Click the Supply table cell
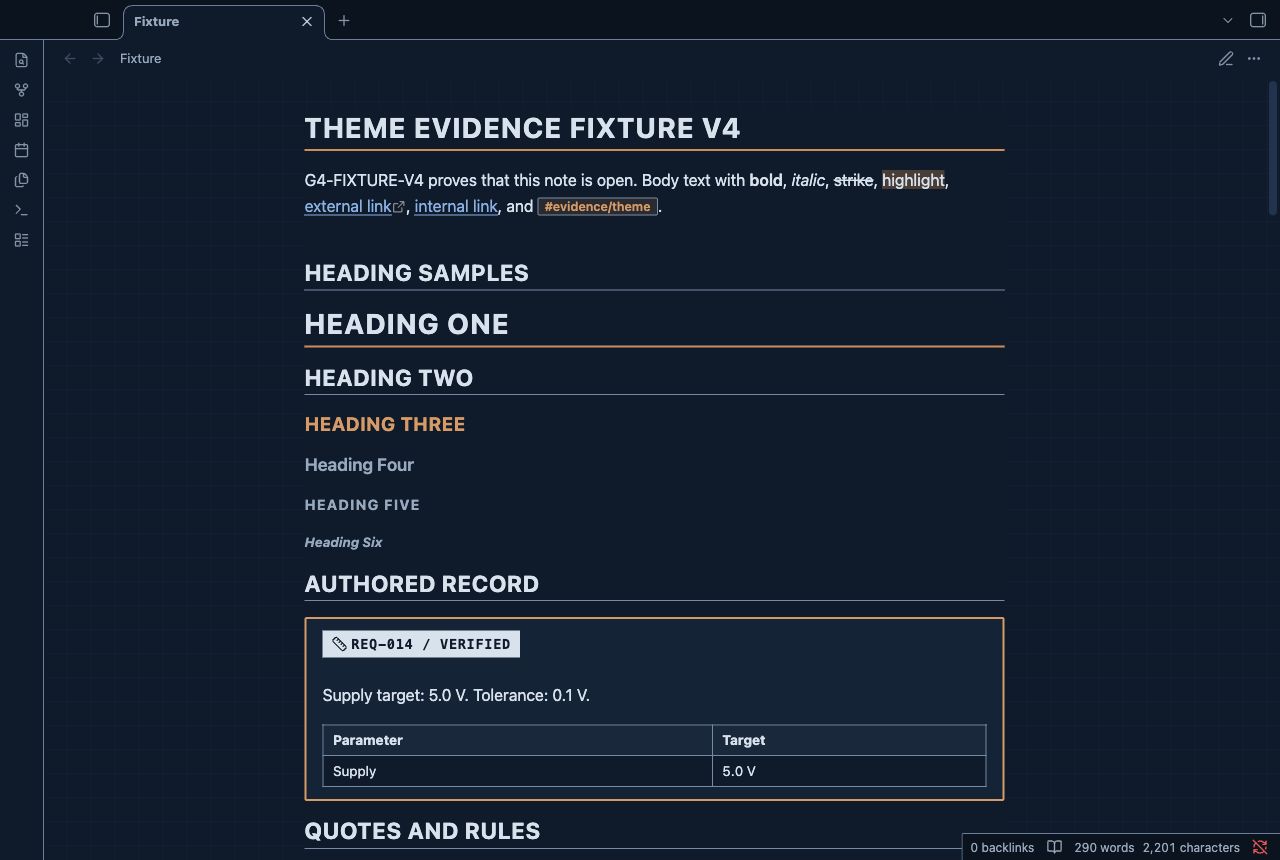 pos(517,771)
